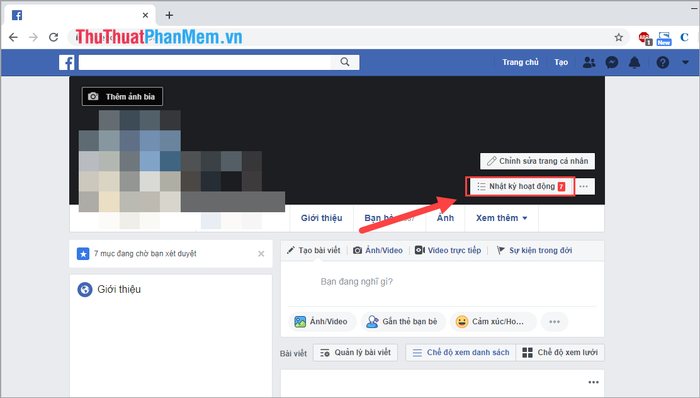Click Quản lý bài viết
The image size is (700, 398).
(355, 352)
